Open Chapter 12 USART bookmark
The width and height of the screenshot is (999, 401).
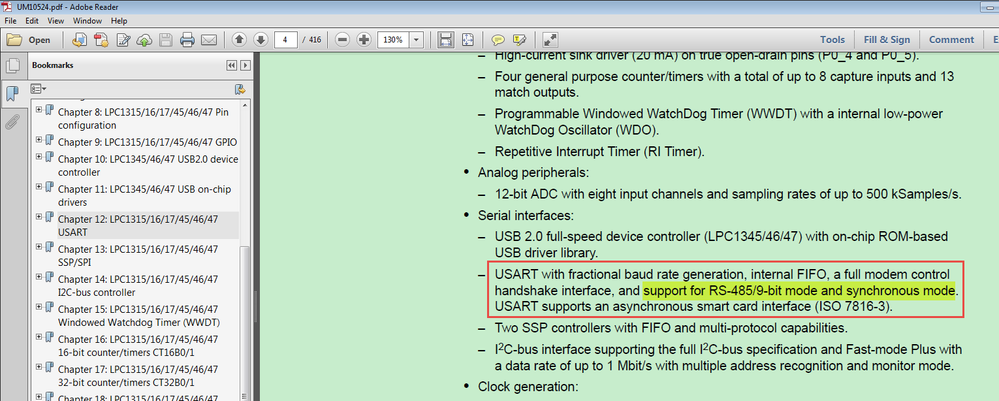click(138, 226)
